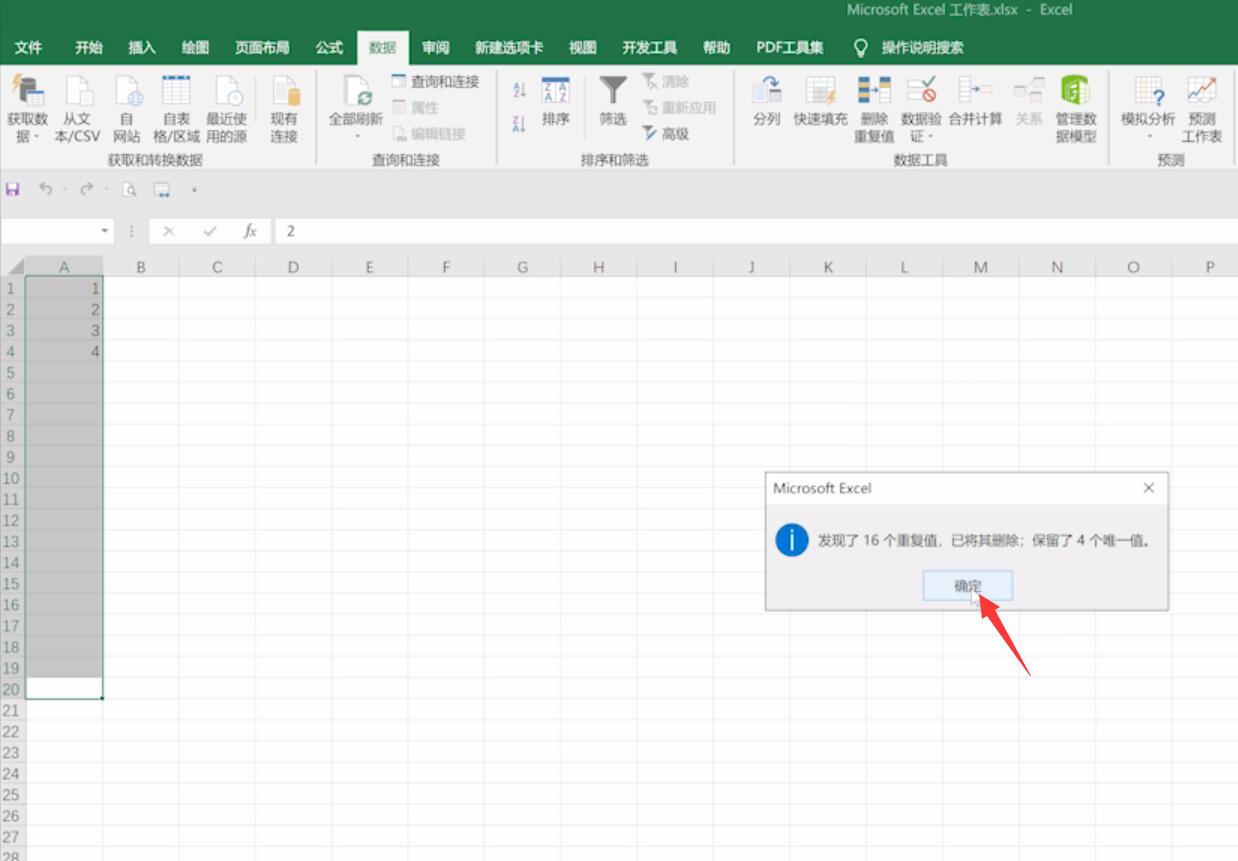Viewport: 1238px width, 861px height.
Task: Open the 审阅 ribbon tab
Action: click(x=435, y=47)
